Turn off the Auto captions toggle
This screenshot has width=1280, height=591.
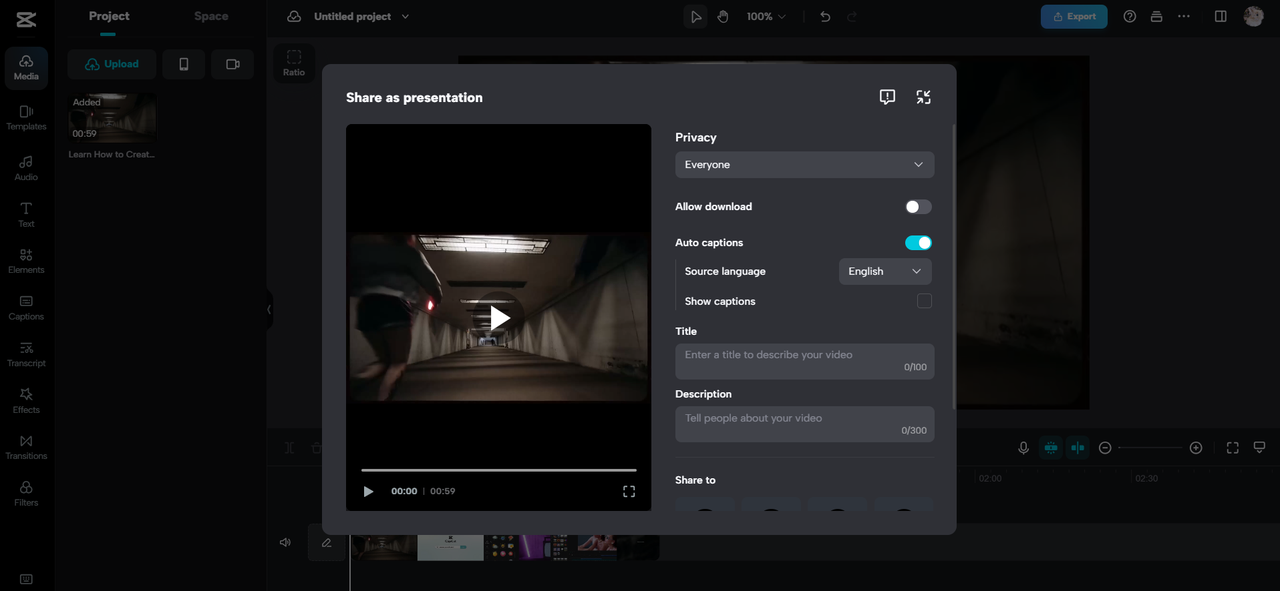[x=918, y=243]
